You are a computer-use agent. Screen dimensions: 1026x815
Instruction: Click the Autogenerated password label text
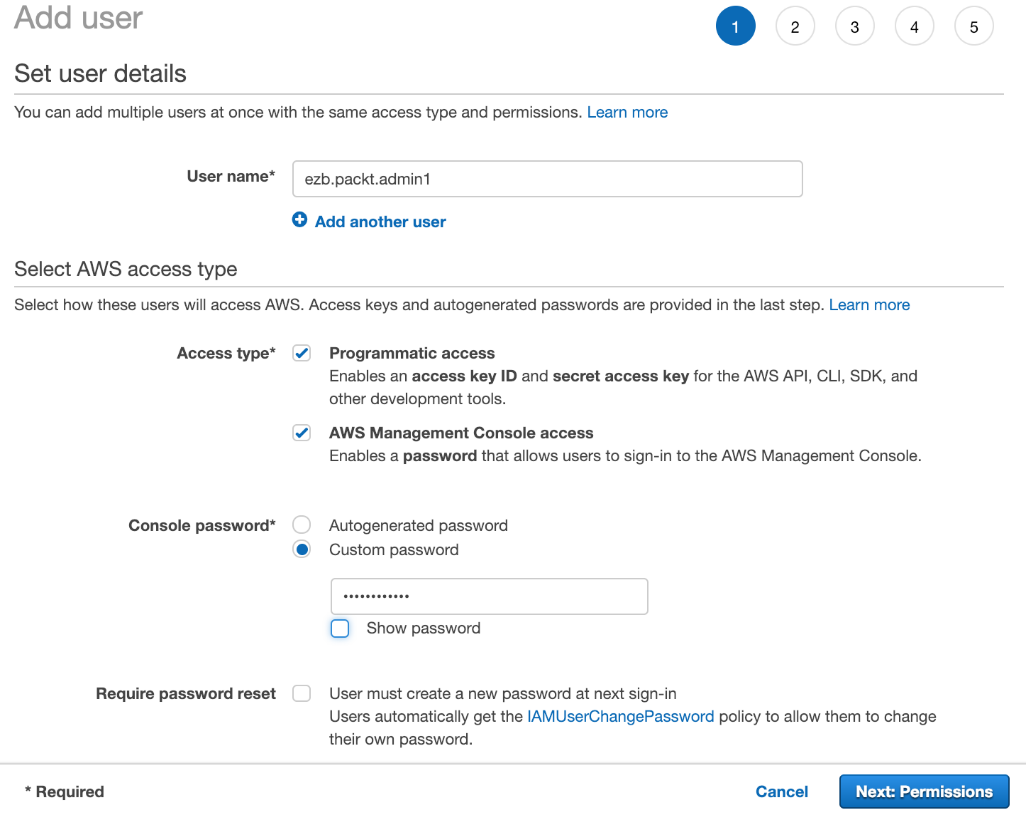418,525
